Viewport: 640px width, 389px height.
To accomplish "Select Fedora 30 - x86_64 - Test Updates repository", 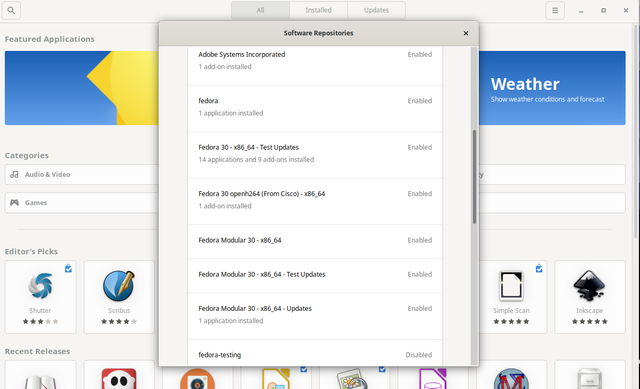I will [315, 155].
